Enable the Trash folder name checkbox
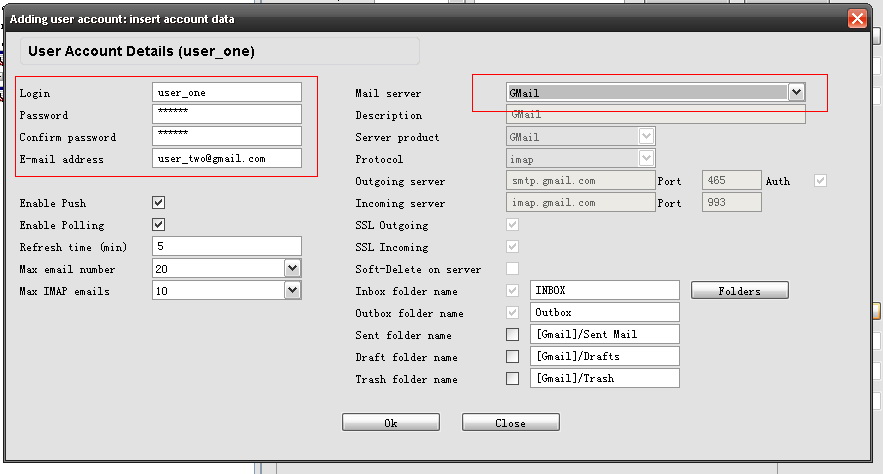 (512, 378)
